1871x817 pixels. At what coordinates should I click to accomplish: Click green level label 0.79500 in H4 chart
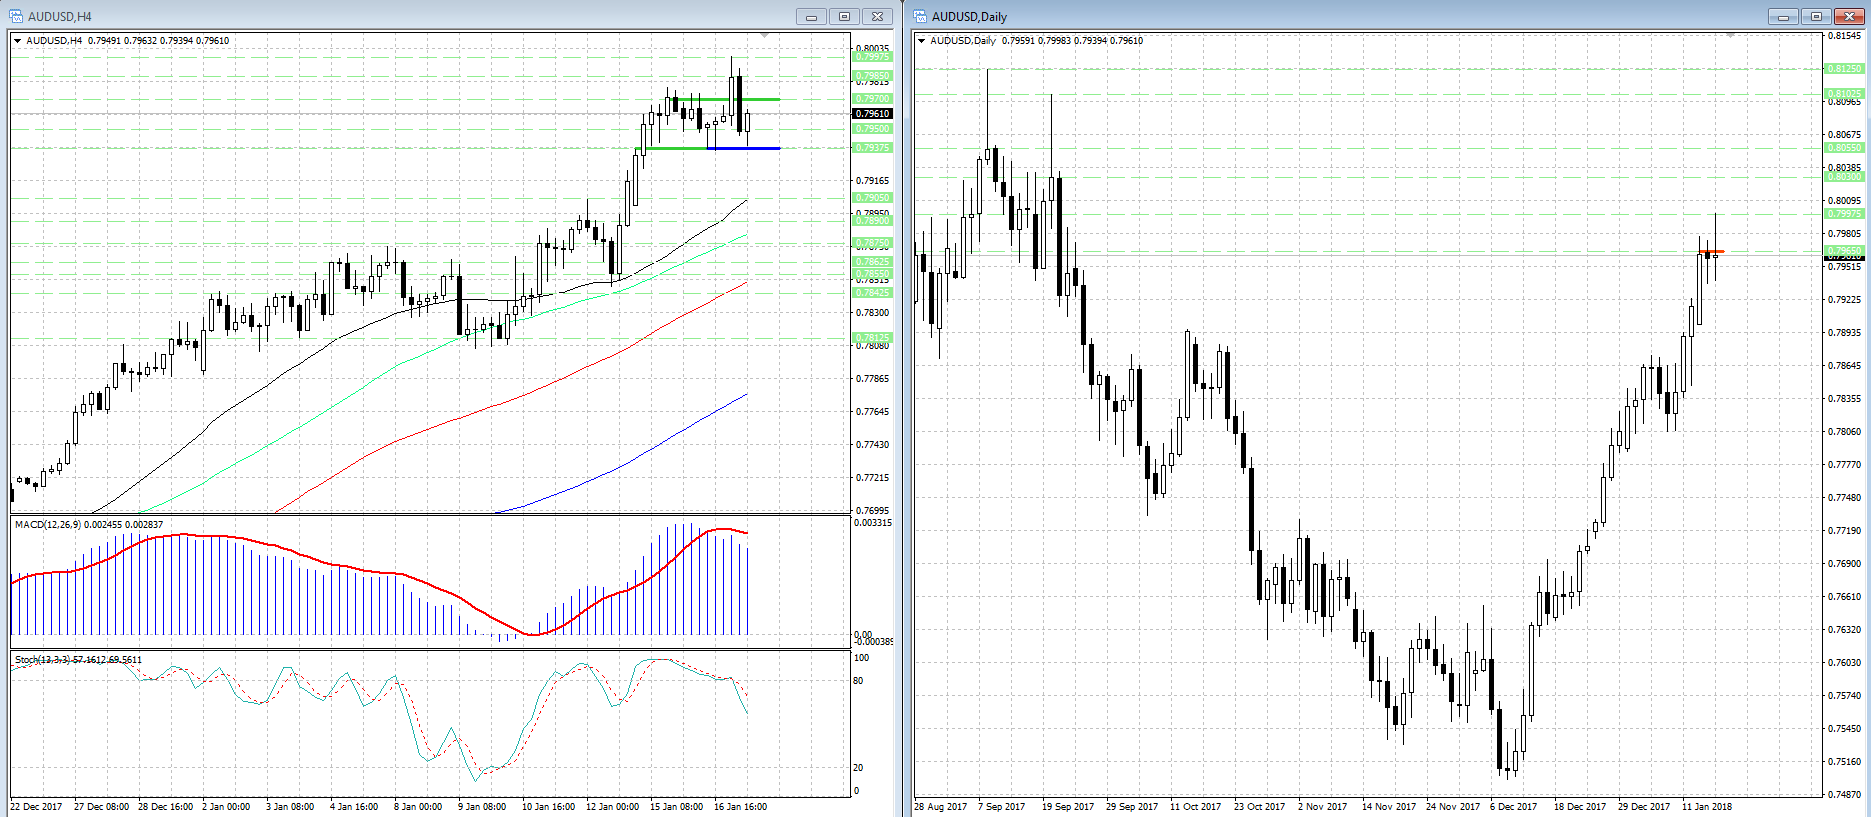[873, 129]
